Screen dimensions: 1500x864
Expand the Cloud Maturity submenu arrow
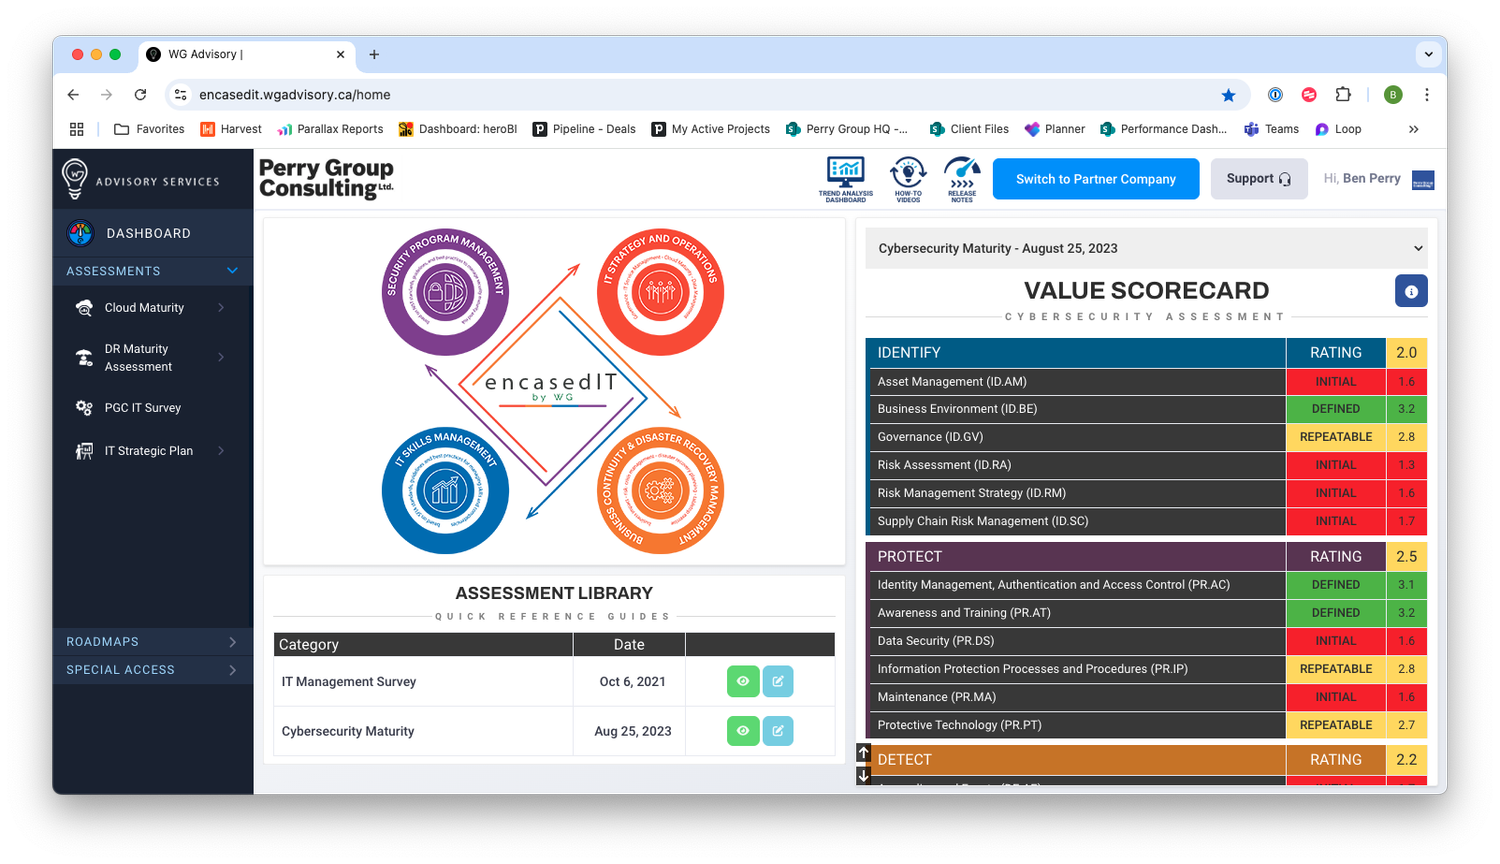(221, 308)
